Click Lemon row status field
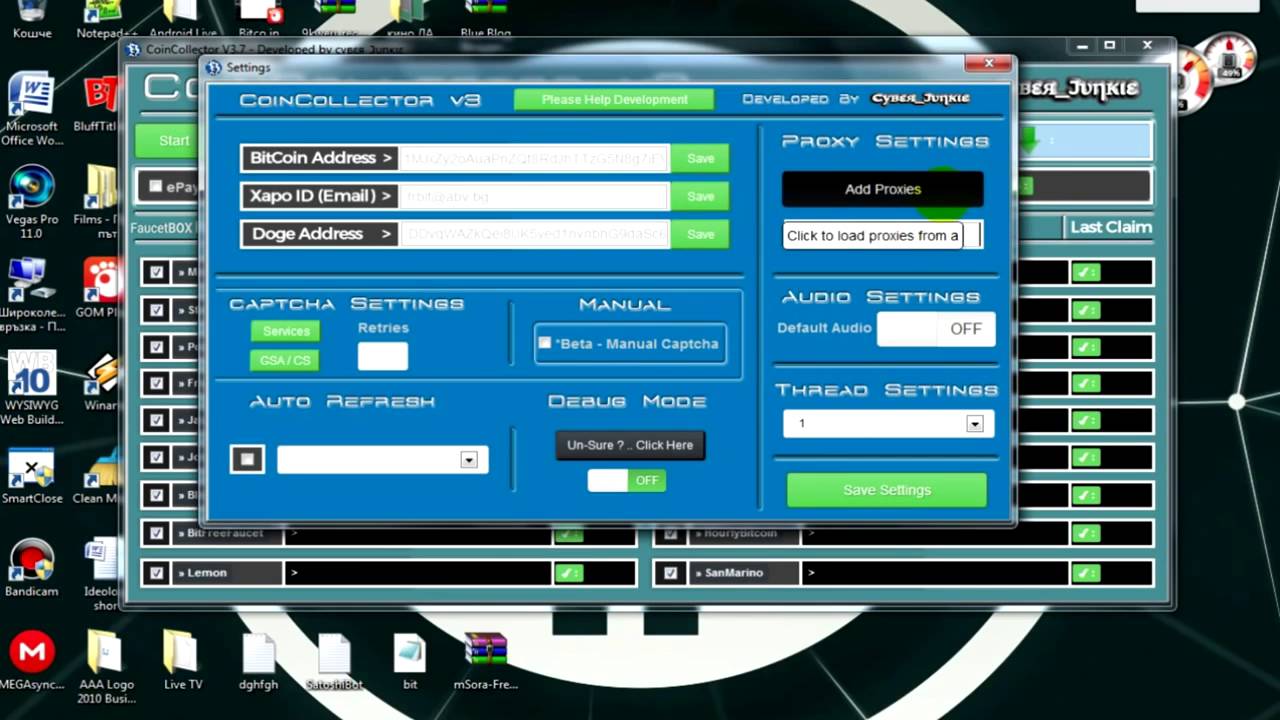Image resolution: width=1280 pixels, height=720 pixels. (418, 573)
